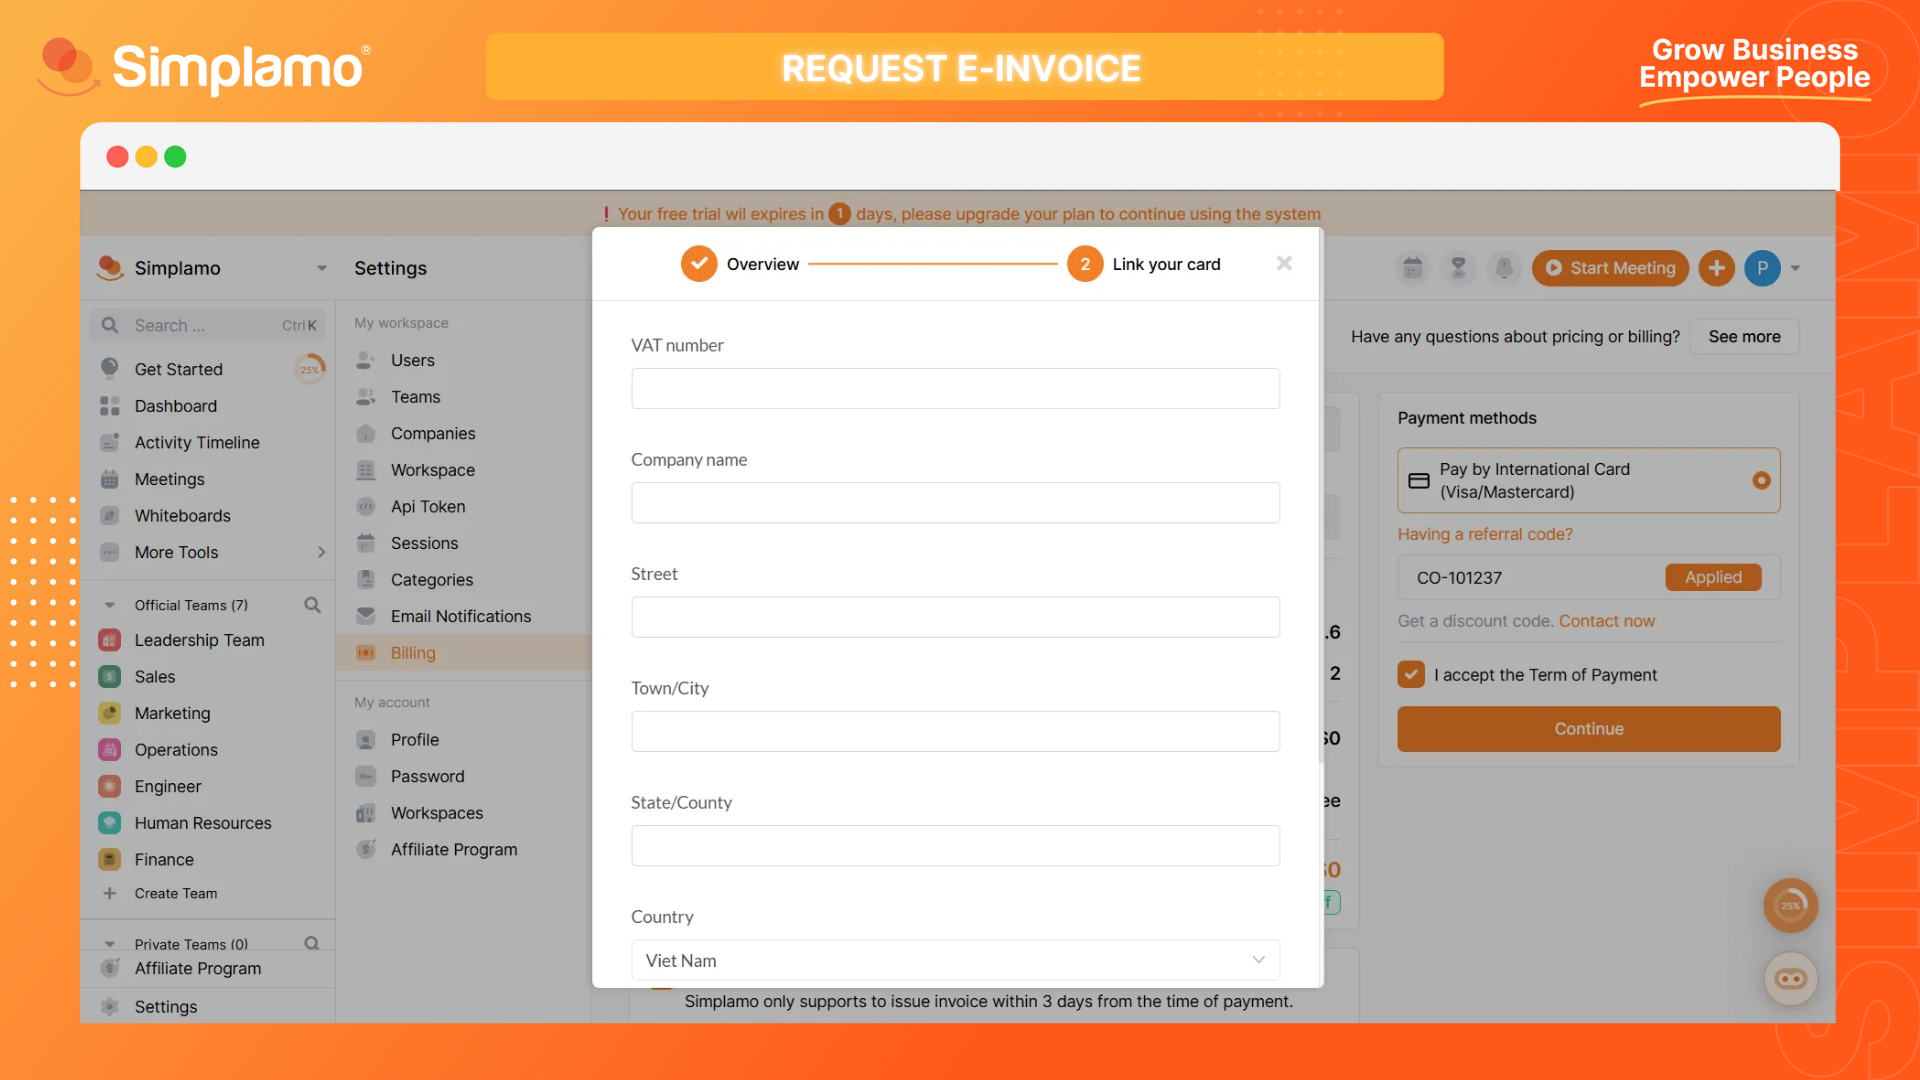
Task: Click the Meetings calendar icon
Action: [x=110, y=479]
